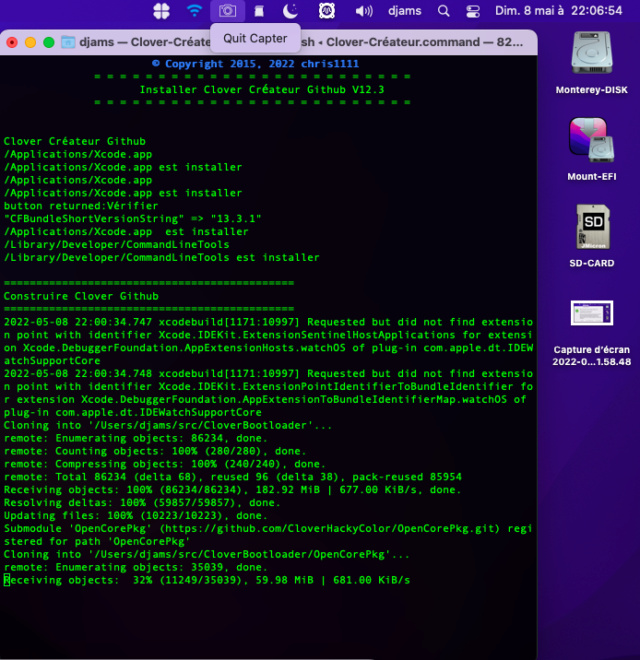Screen dimensions: 640x660
Task: Click the four-leaf clover menu bar icon
Action: pyautogui.click(x=161, y=11)
